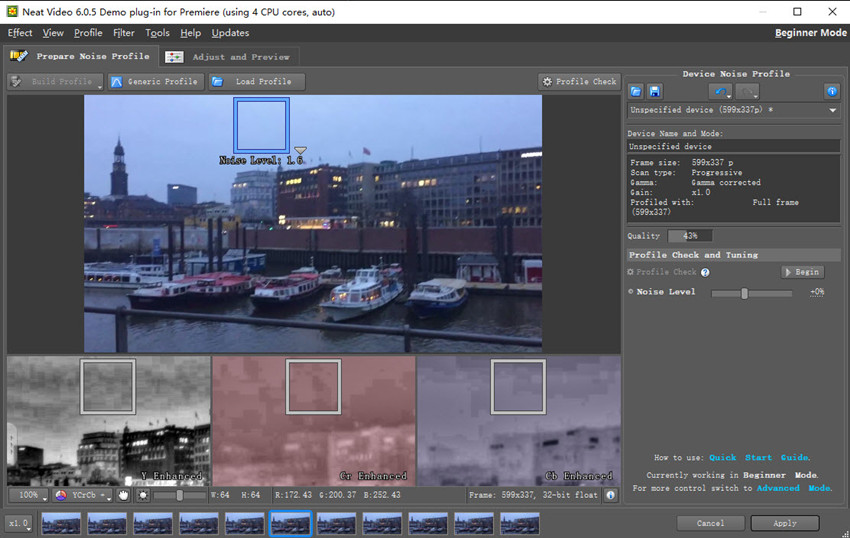
Task: Switch to Advanced Mode via link
Action: click(794, 488)
